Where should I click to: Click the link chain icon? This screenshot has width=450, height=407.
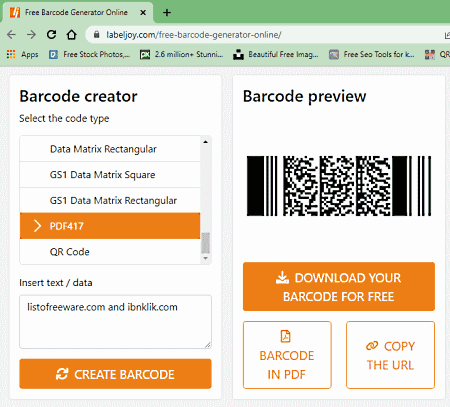point(372,346)
